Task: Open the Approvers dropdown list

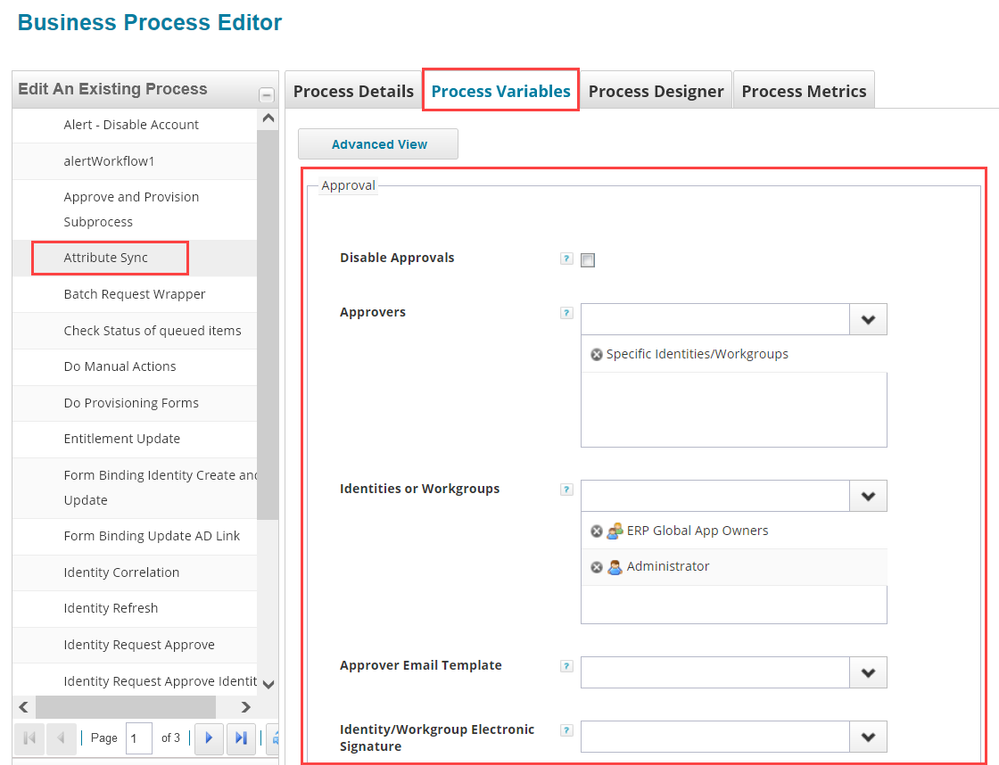Action: pos(867,320)
